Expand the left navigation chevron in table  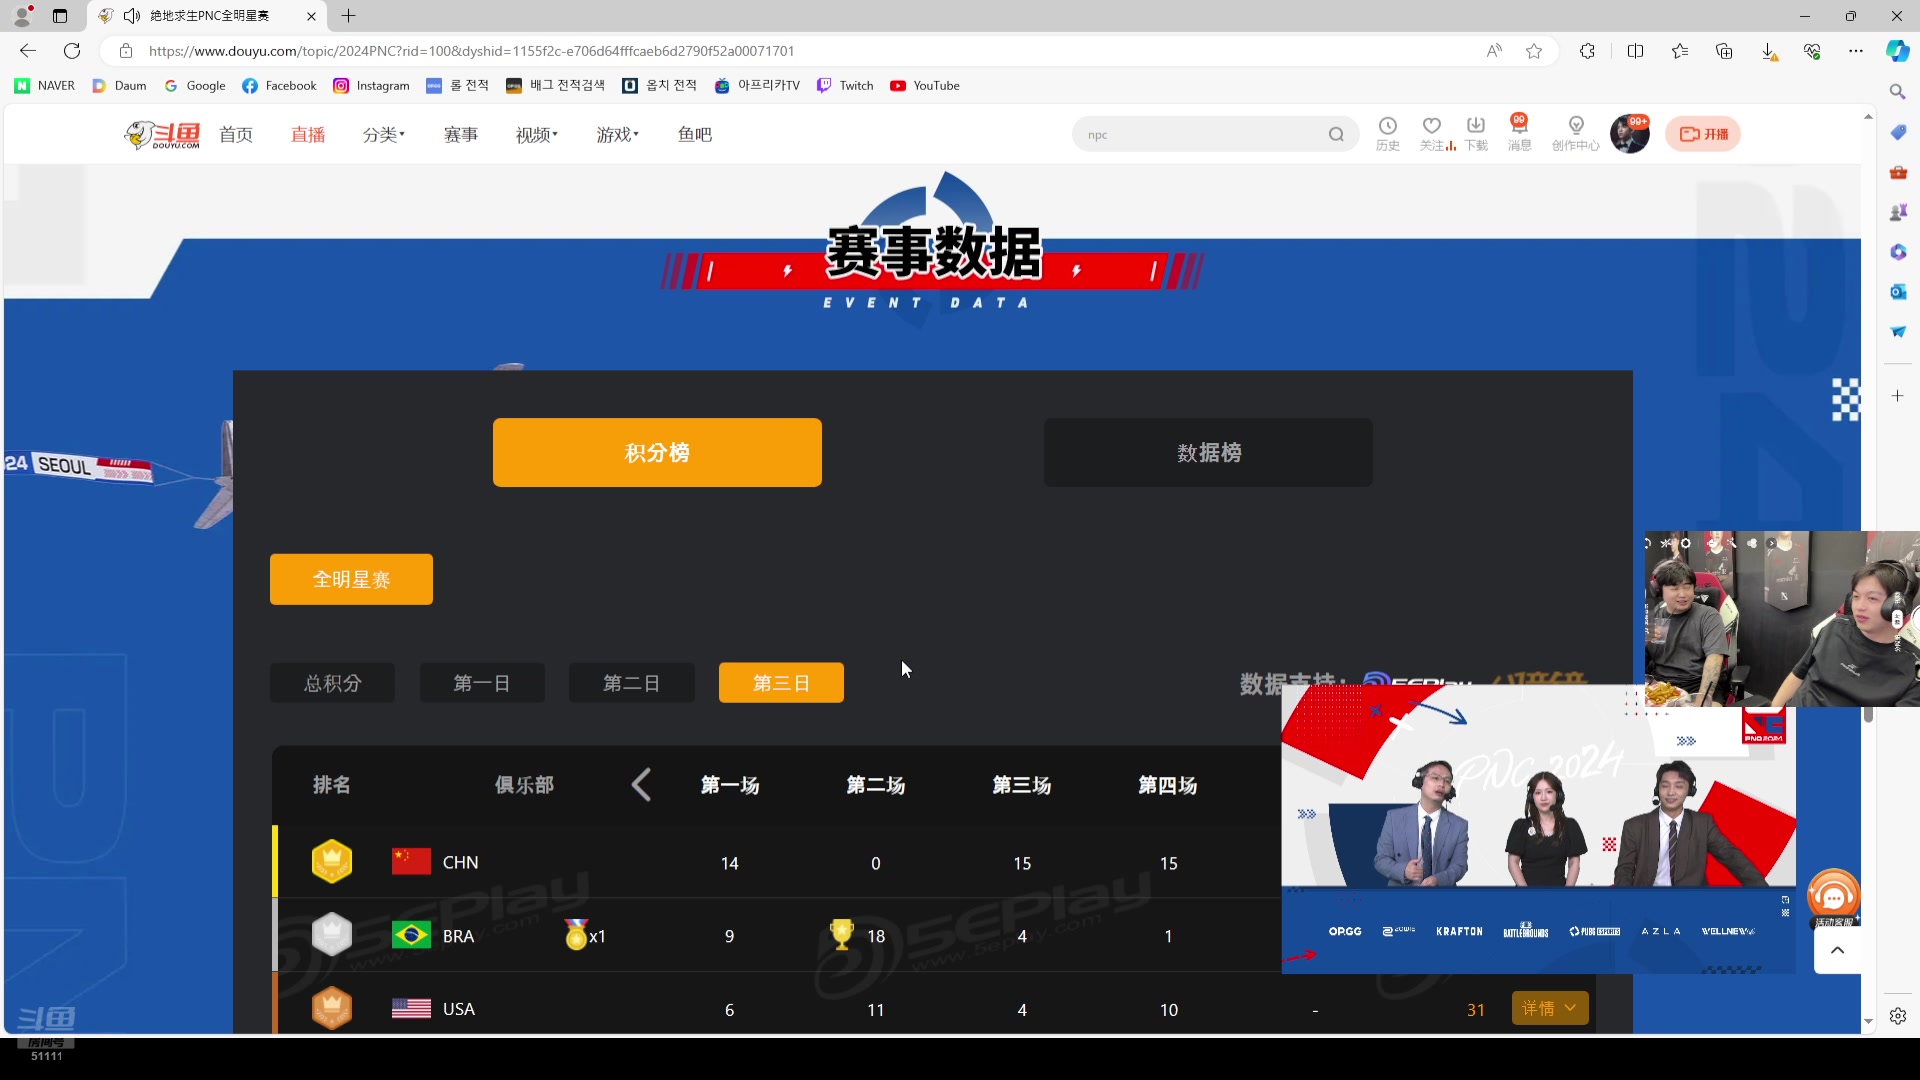tap(642, 785)
